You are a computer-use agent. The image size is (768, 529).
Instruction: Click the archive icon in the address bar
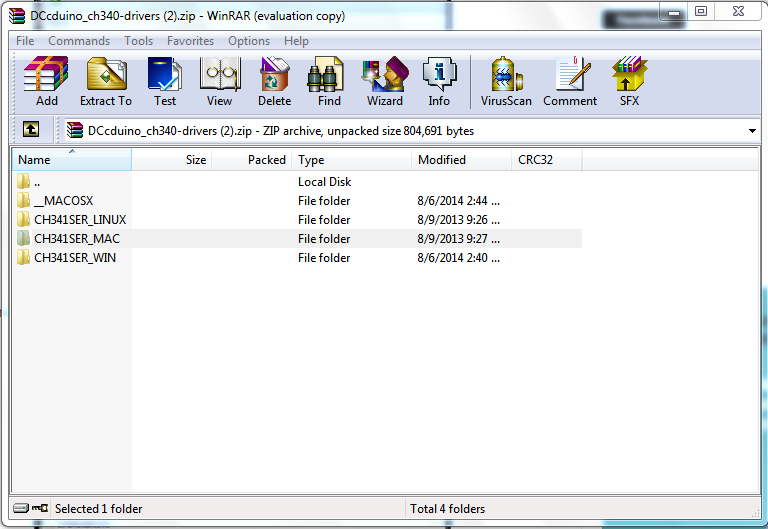click(74, 130)
